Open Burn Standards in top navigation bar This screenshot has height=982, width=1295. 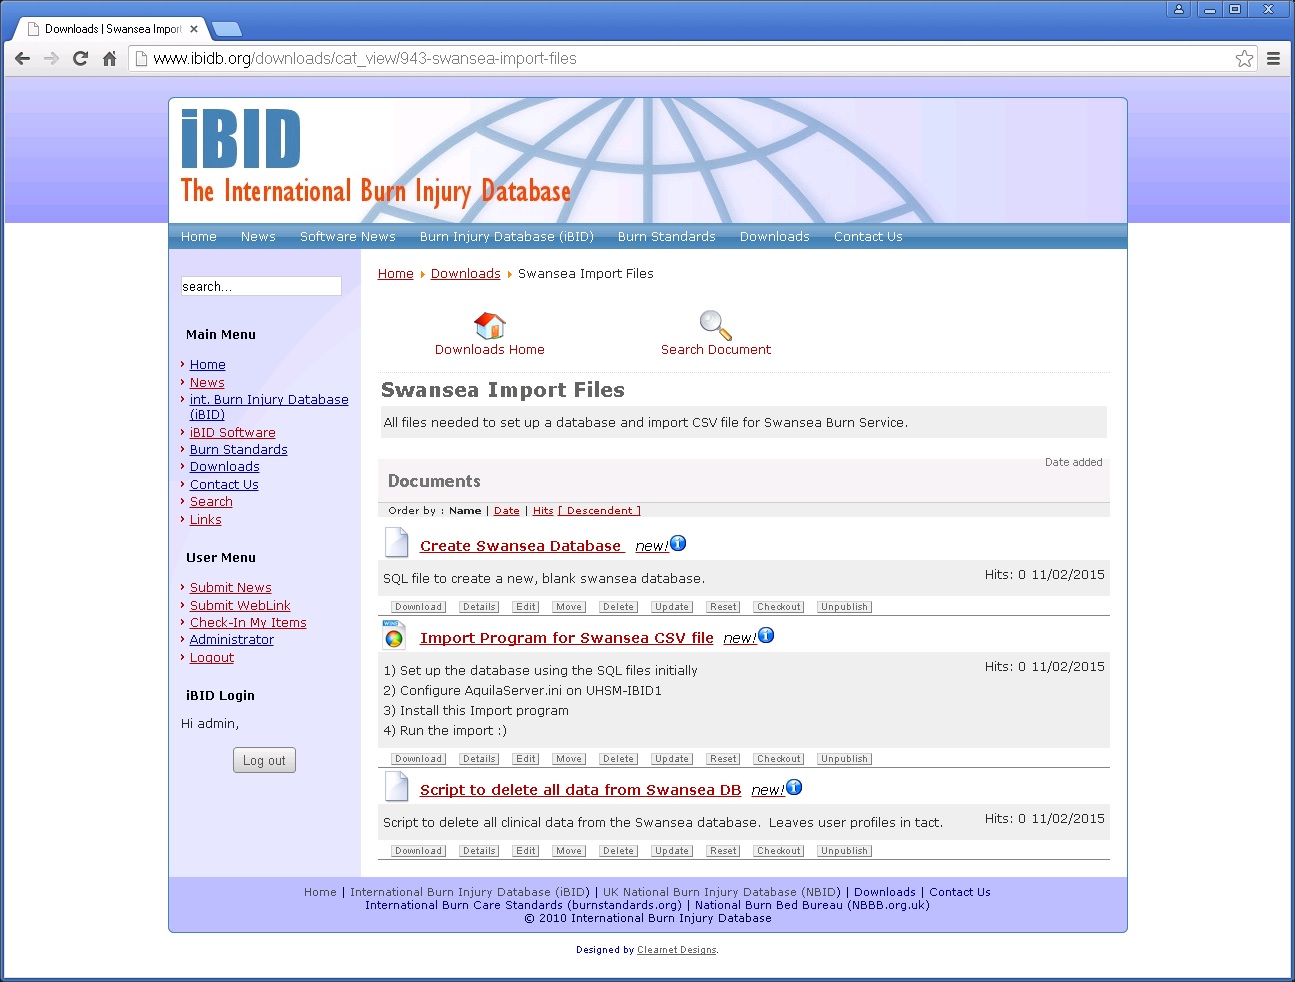click(x=666, y=237)
